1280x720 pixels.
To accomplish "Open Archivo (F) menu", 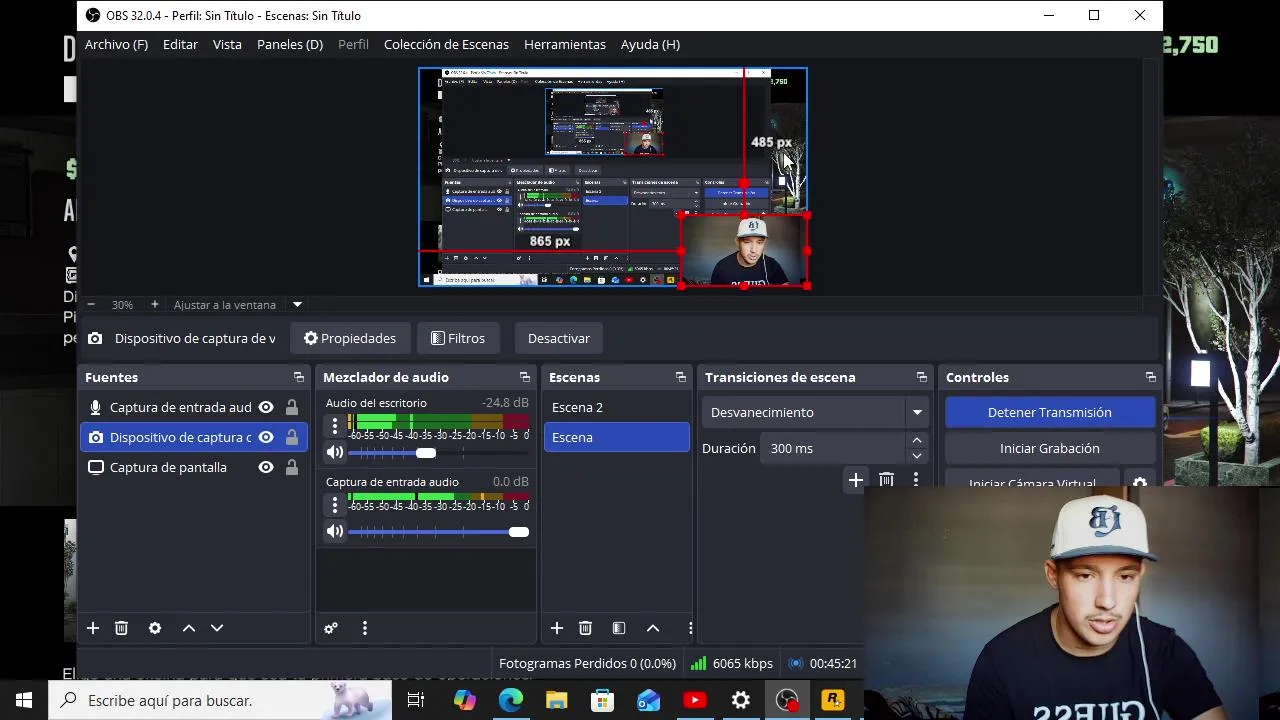I will tap(116, 44).
